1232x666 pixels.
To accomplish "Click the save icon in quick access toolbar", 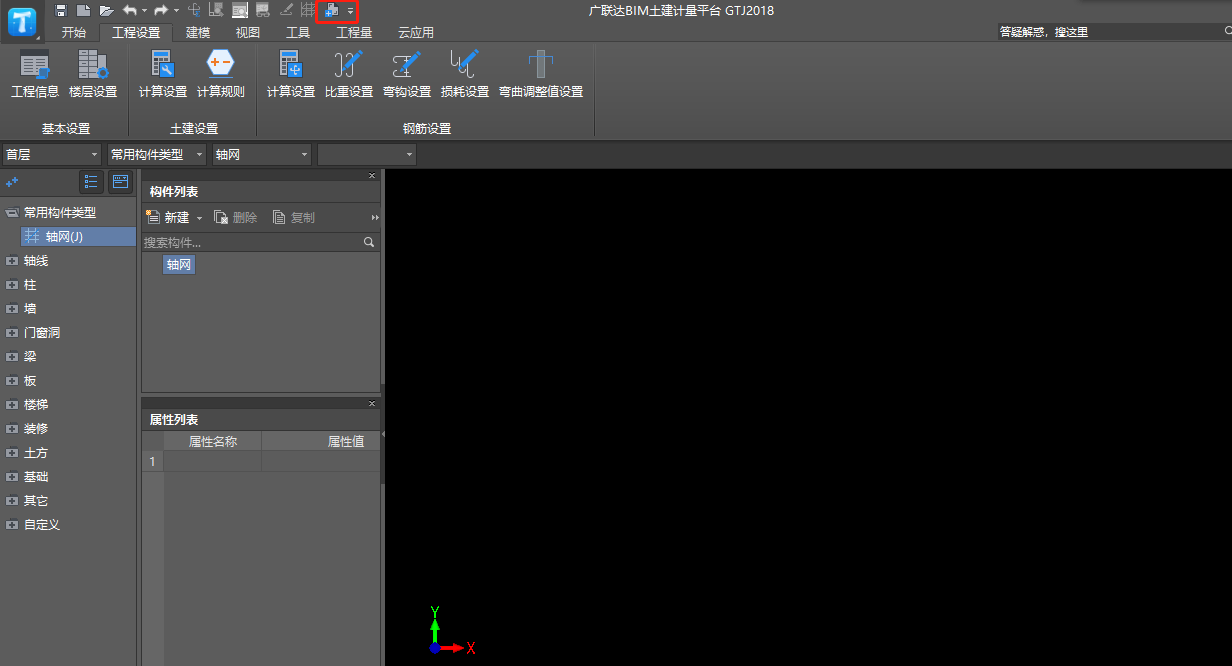I will [x=62, y=10].
